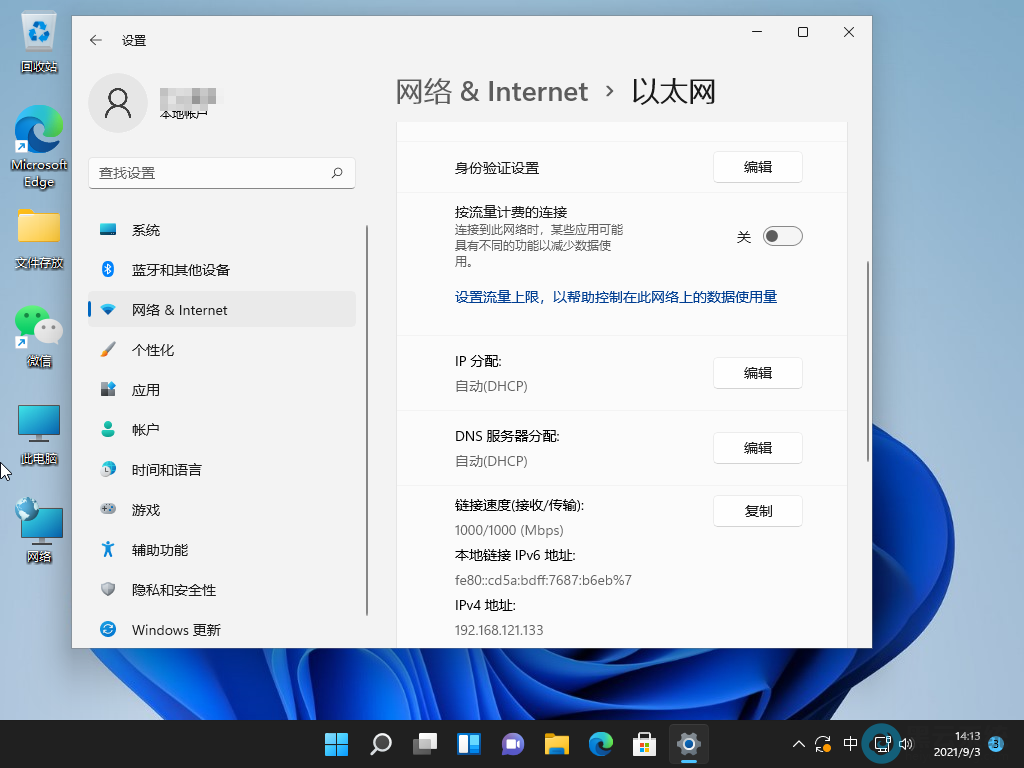Show hidden system tray icons chevron

coord(798,744)
